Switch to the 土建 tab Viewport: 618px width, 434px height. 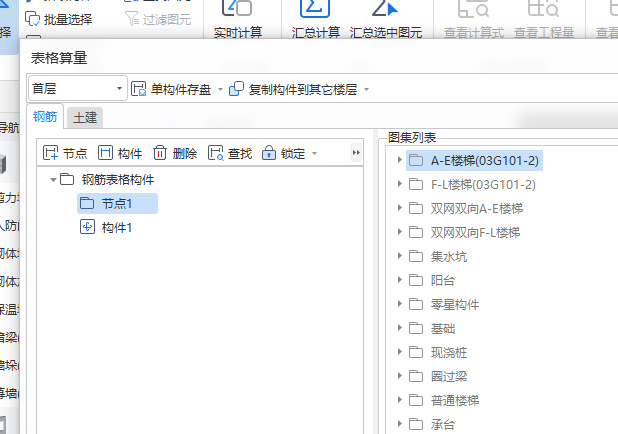(85, 117)
